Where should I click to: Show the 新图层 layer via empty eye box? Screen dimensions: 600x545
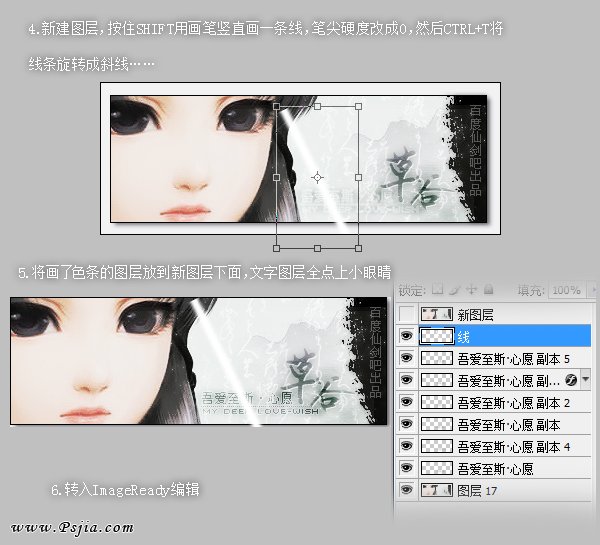[x=406, y=314]
